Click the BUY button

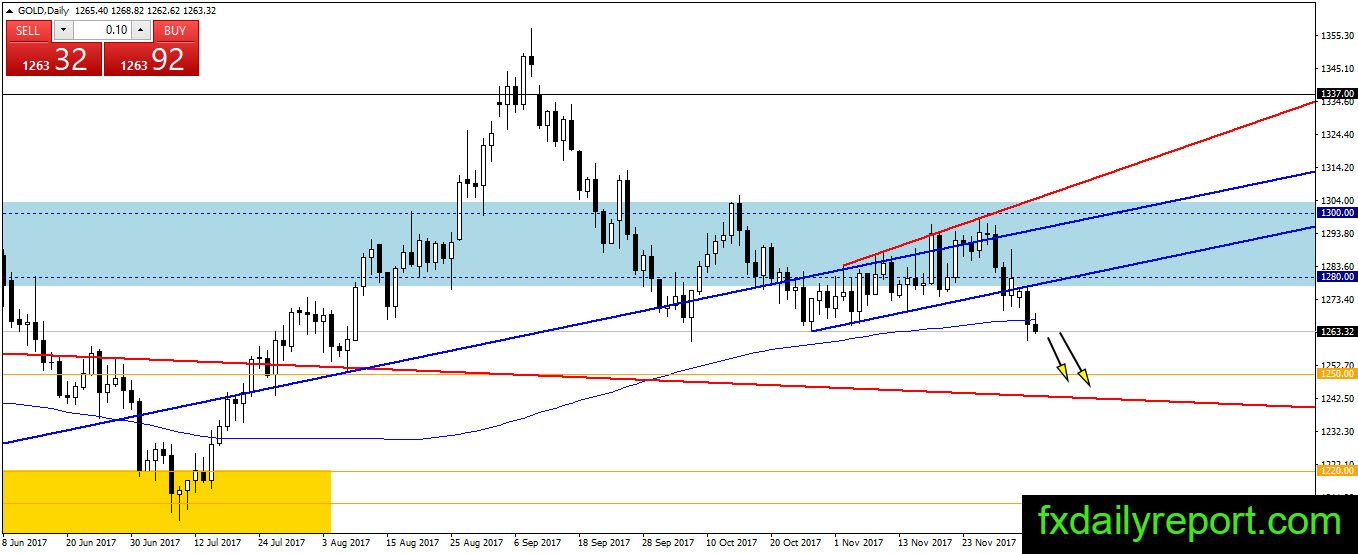(x=175, y=30)
